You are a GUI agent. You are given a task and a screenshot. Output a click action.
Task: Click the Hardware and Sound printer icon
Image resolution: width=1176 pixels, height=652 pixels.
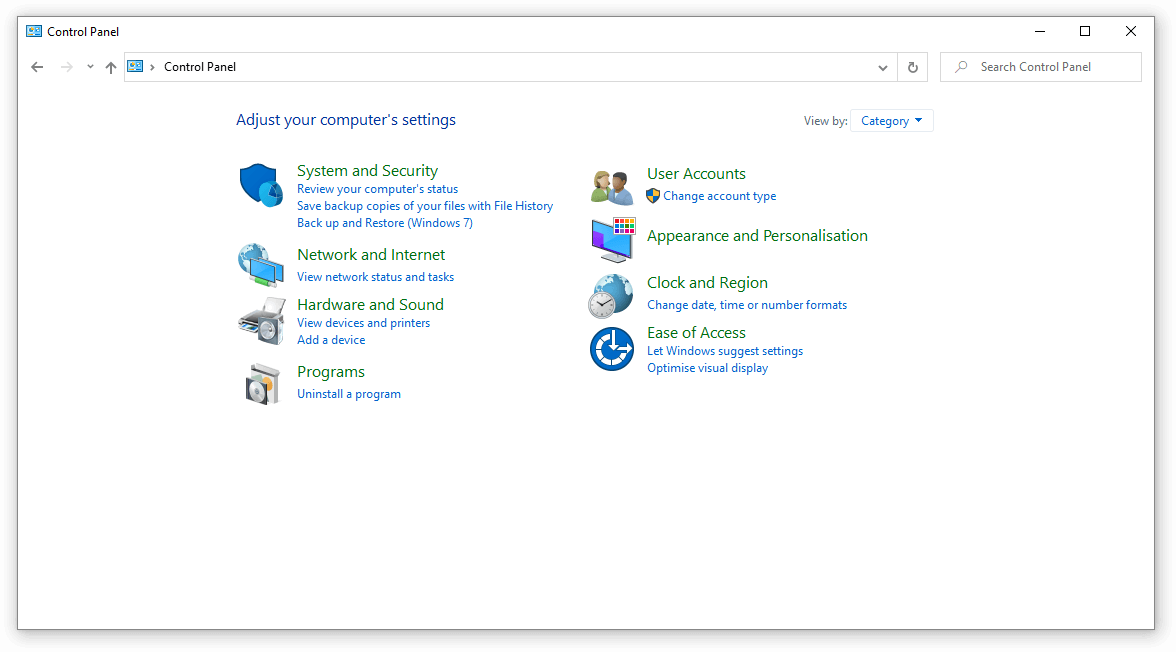click(261, 320)
